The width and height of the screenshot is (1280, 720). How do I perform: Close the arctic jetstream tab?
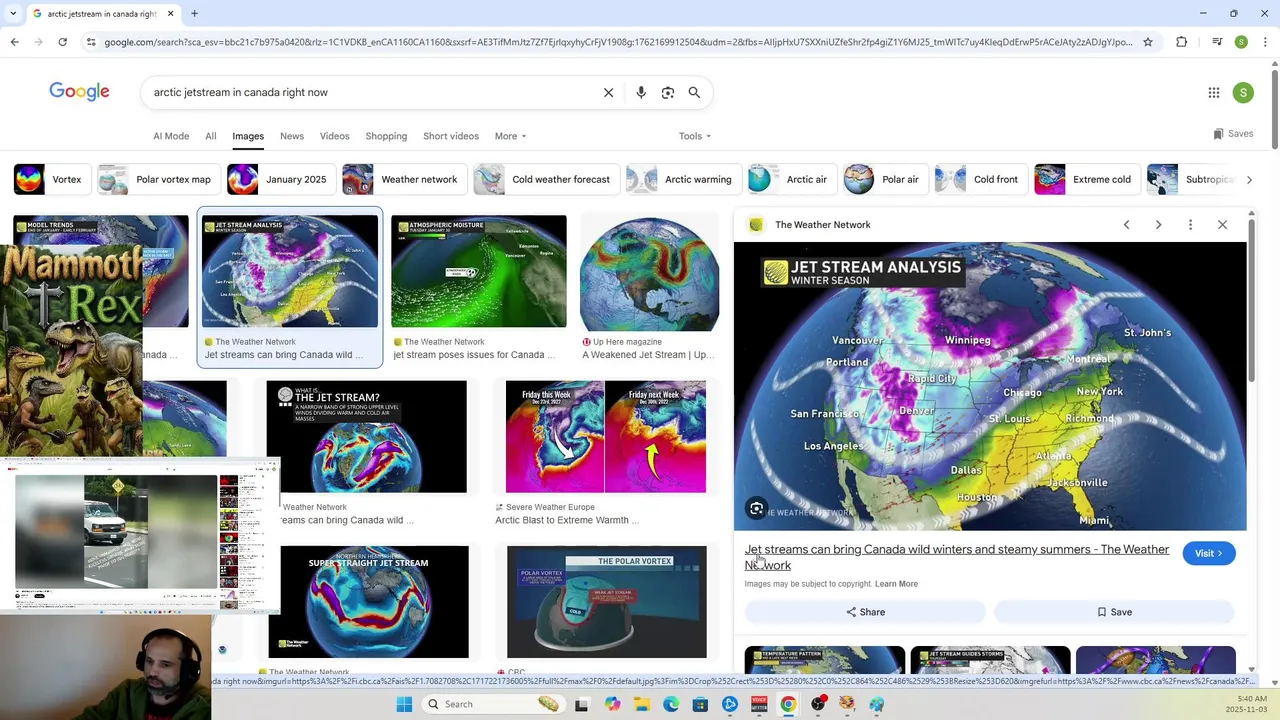[170, 13]
